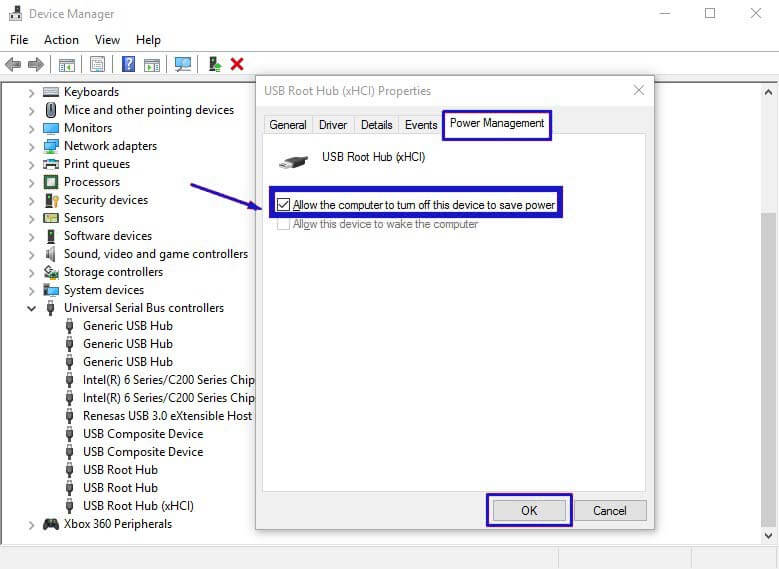Expand the Print queues node
Image resolution: width=779 pixels, height=569 pixels.
pyautogui.click(x=31, y=164)
